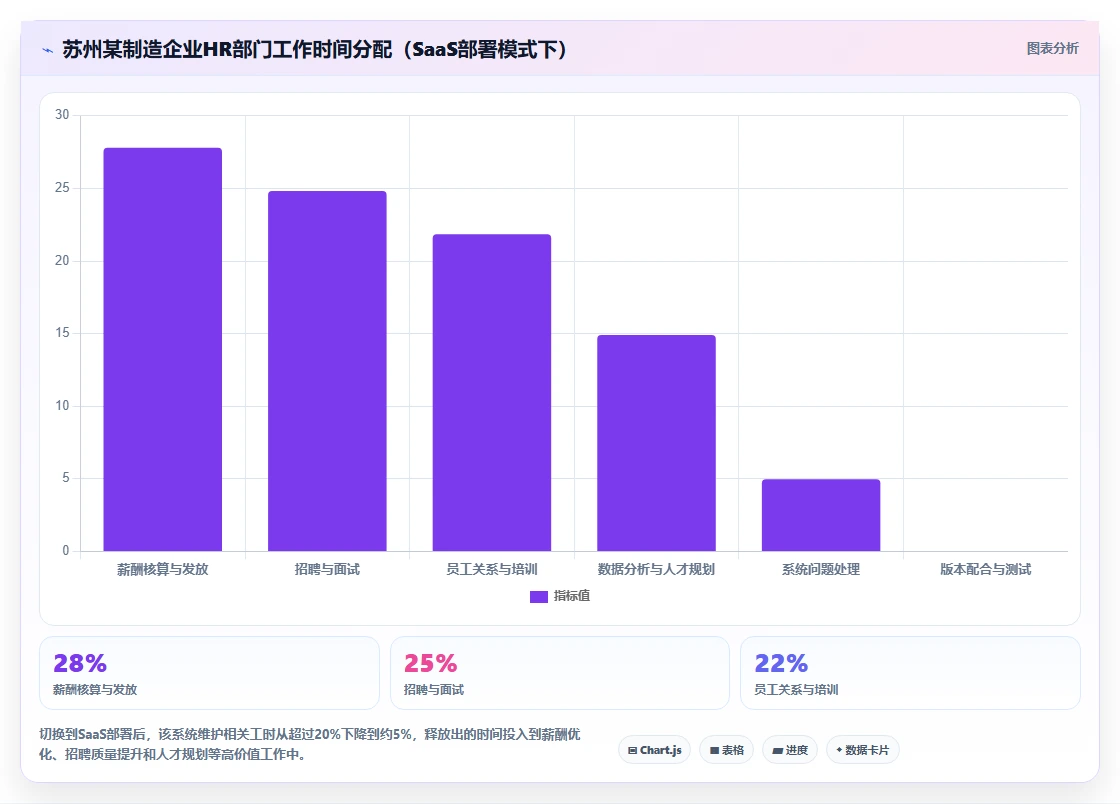Select the Chart.js tag
This screenshot has width=1120, height=804.
coord(654,750)
